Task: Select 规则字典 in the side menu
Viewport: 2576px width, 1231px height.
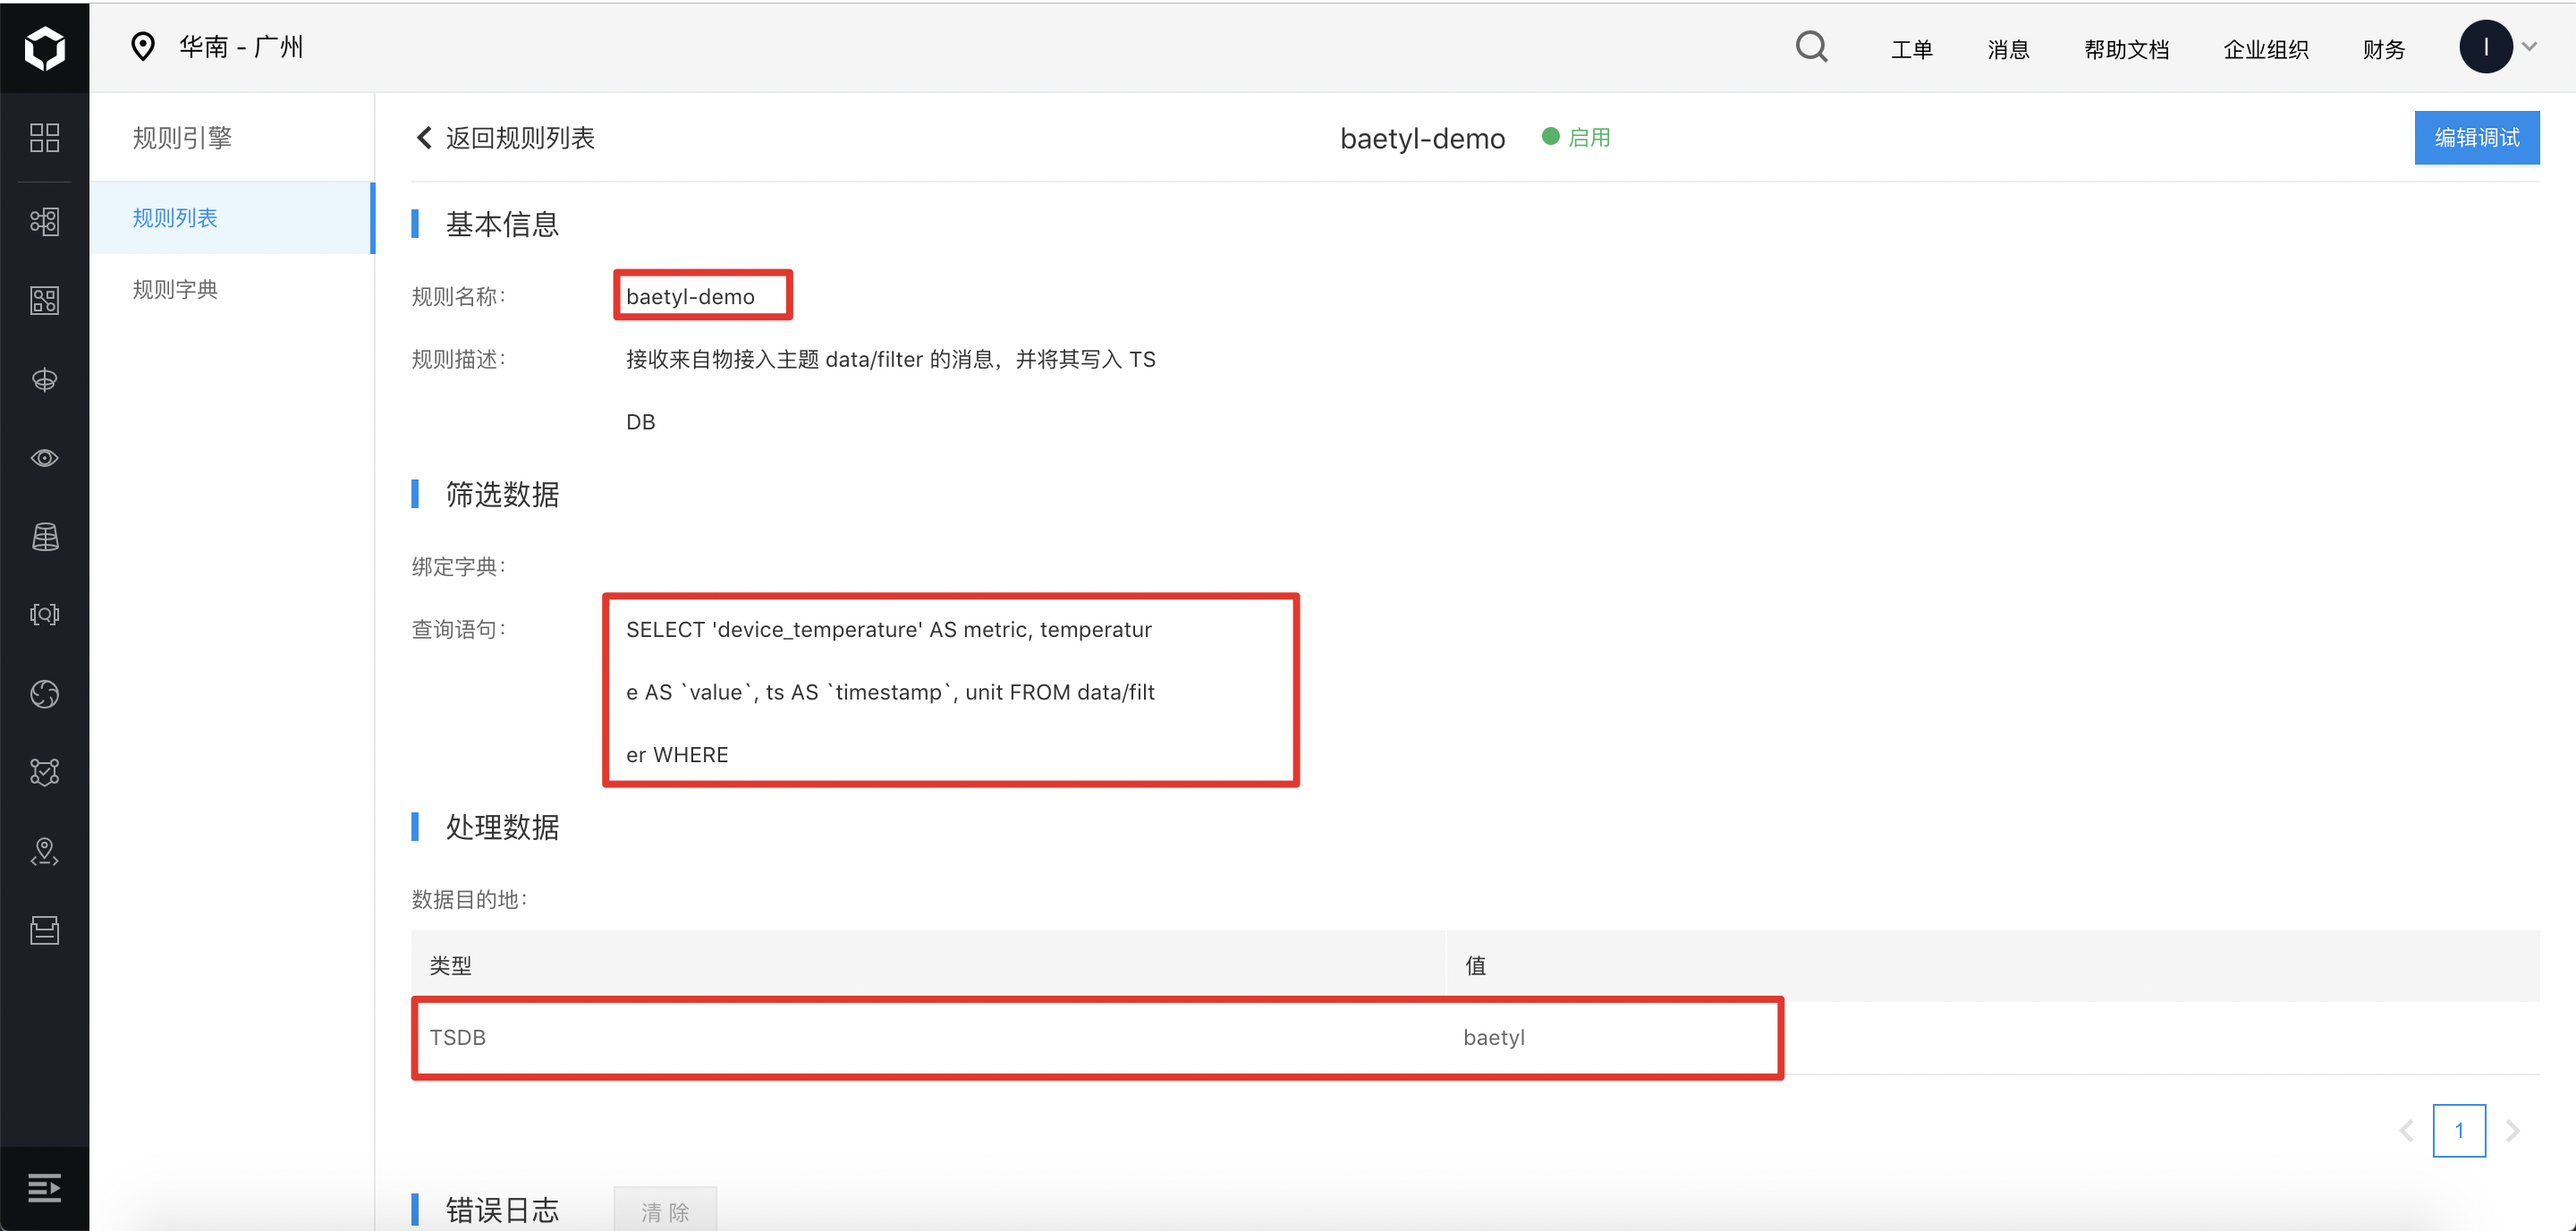Action: [x=231, y=290]
